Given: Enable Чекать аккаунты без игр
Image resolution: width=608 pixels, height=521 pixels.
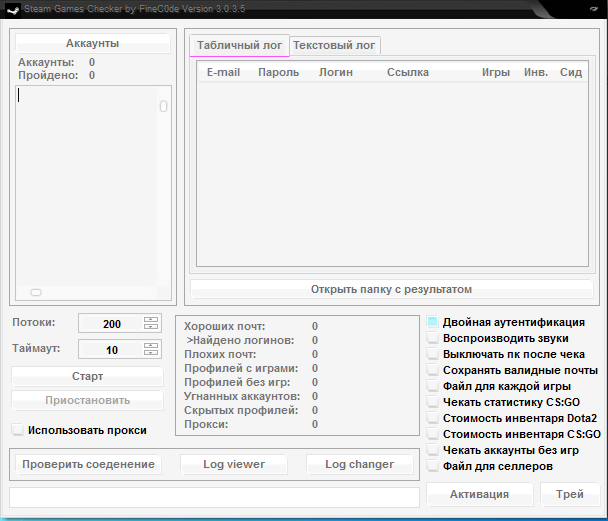Looking at the screenshot, I should point(432,450).
